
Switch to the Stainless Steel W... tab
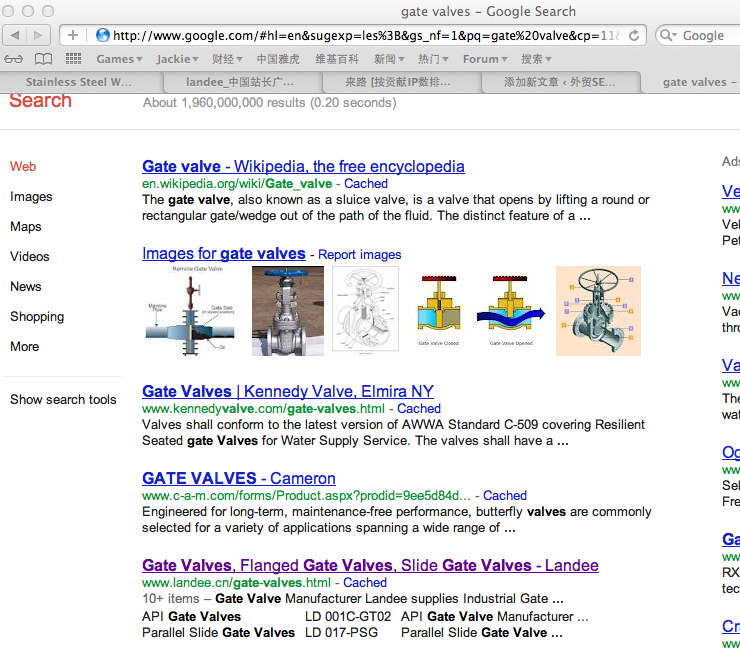(x=81, y=82)
